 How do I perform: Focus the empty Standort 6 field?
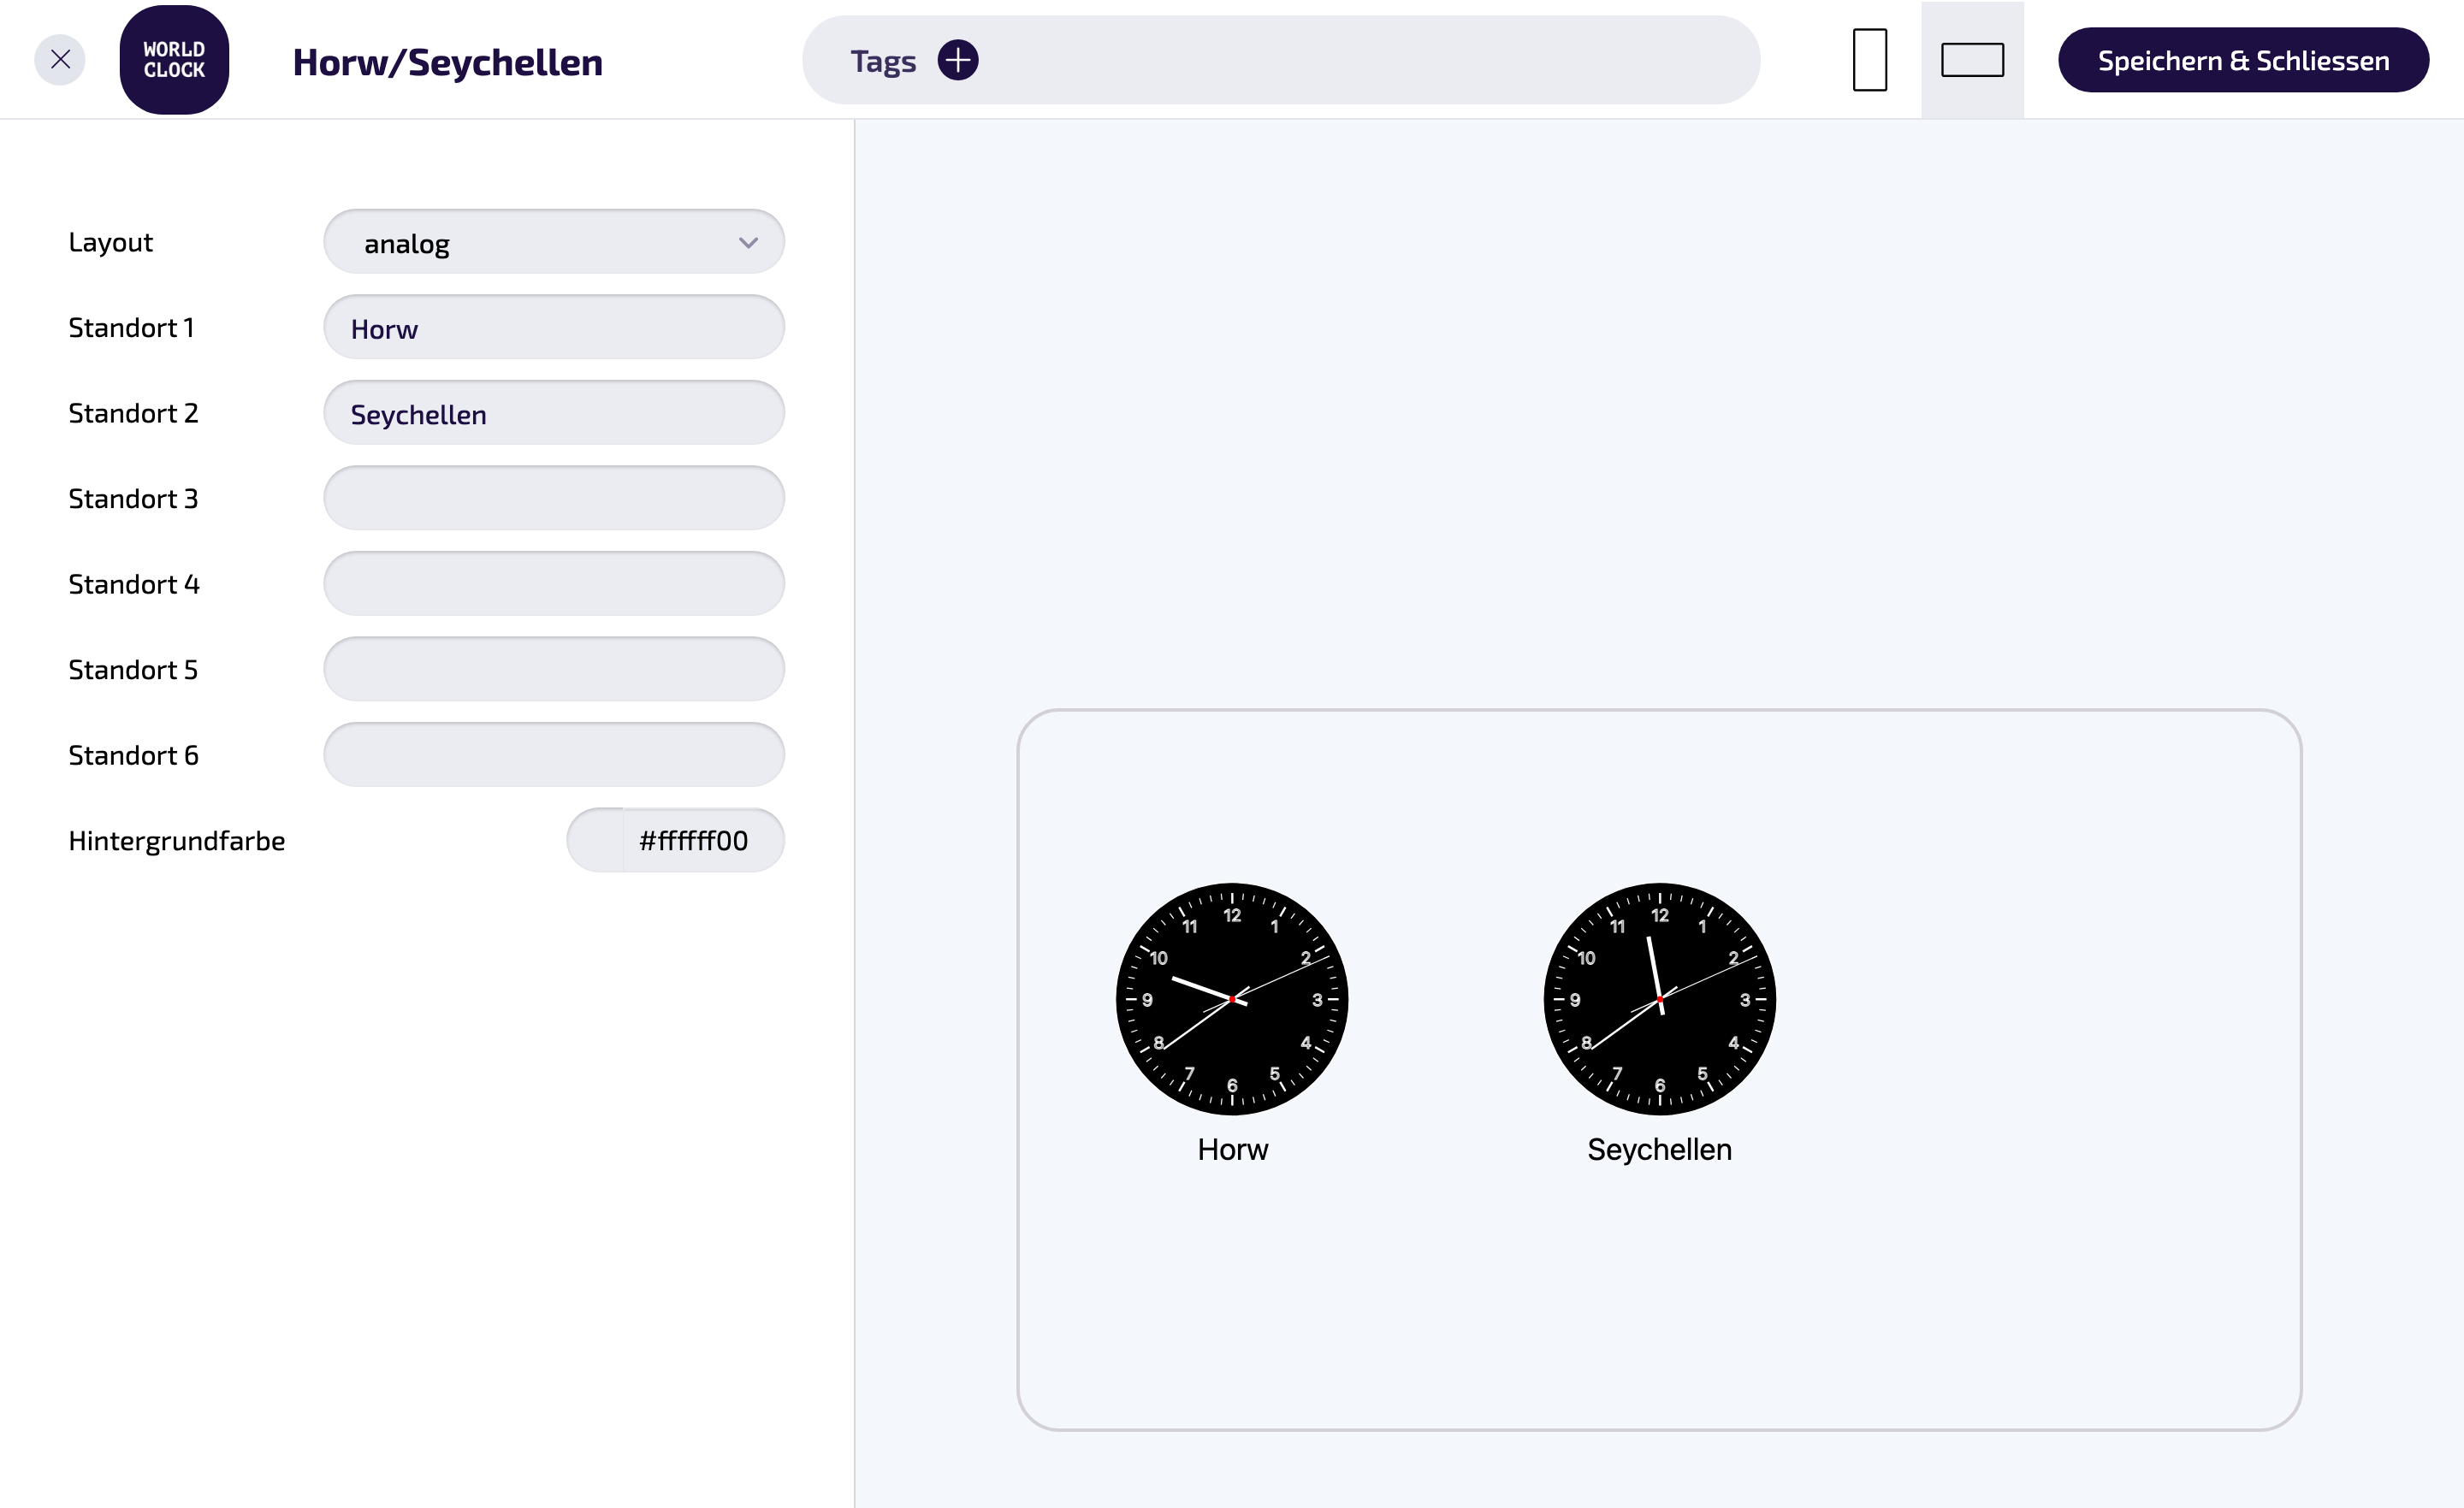(x=554, y=755)
